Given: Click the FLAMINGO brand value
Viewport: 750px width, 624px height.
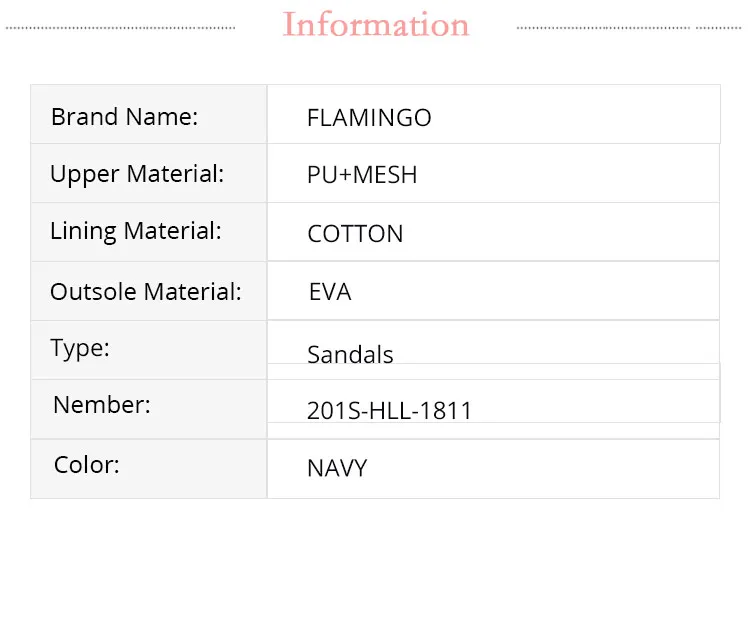Looking at the screenshot, I should coord(369,118).
